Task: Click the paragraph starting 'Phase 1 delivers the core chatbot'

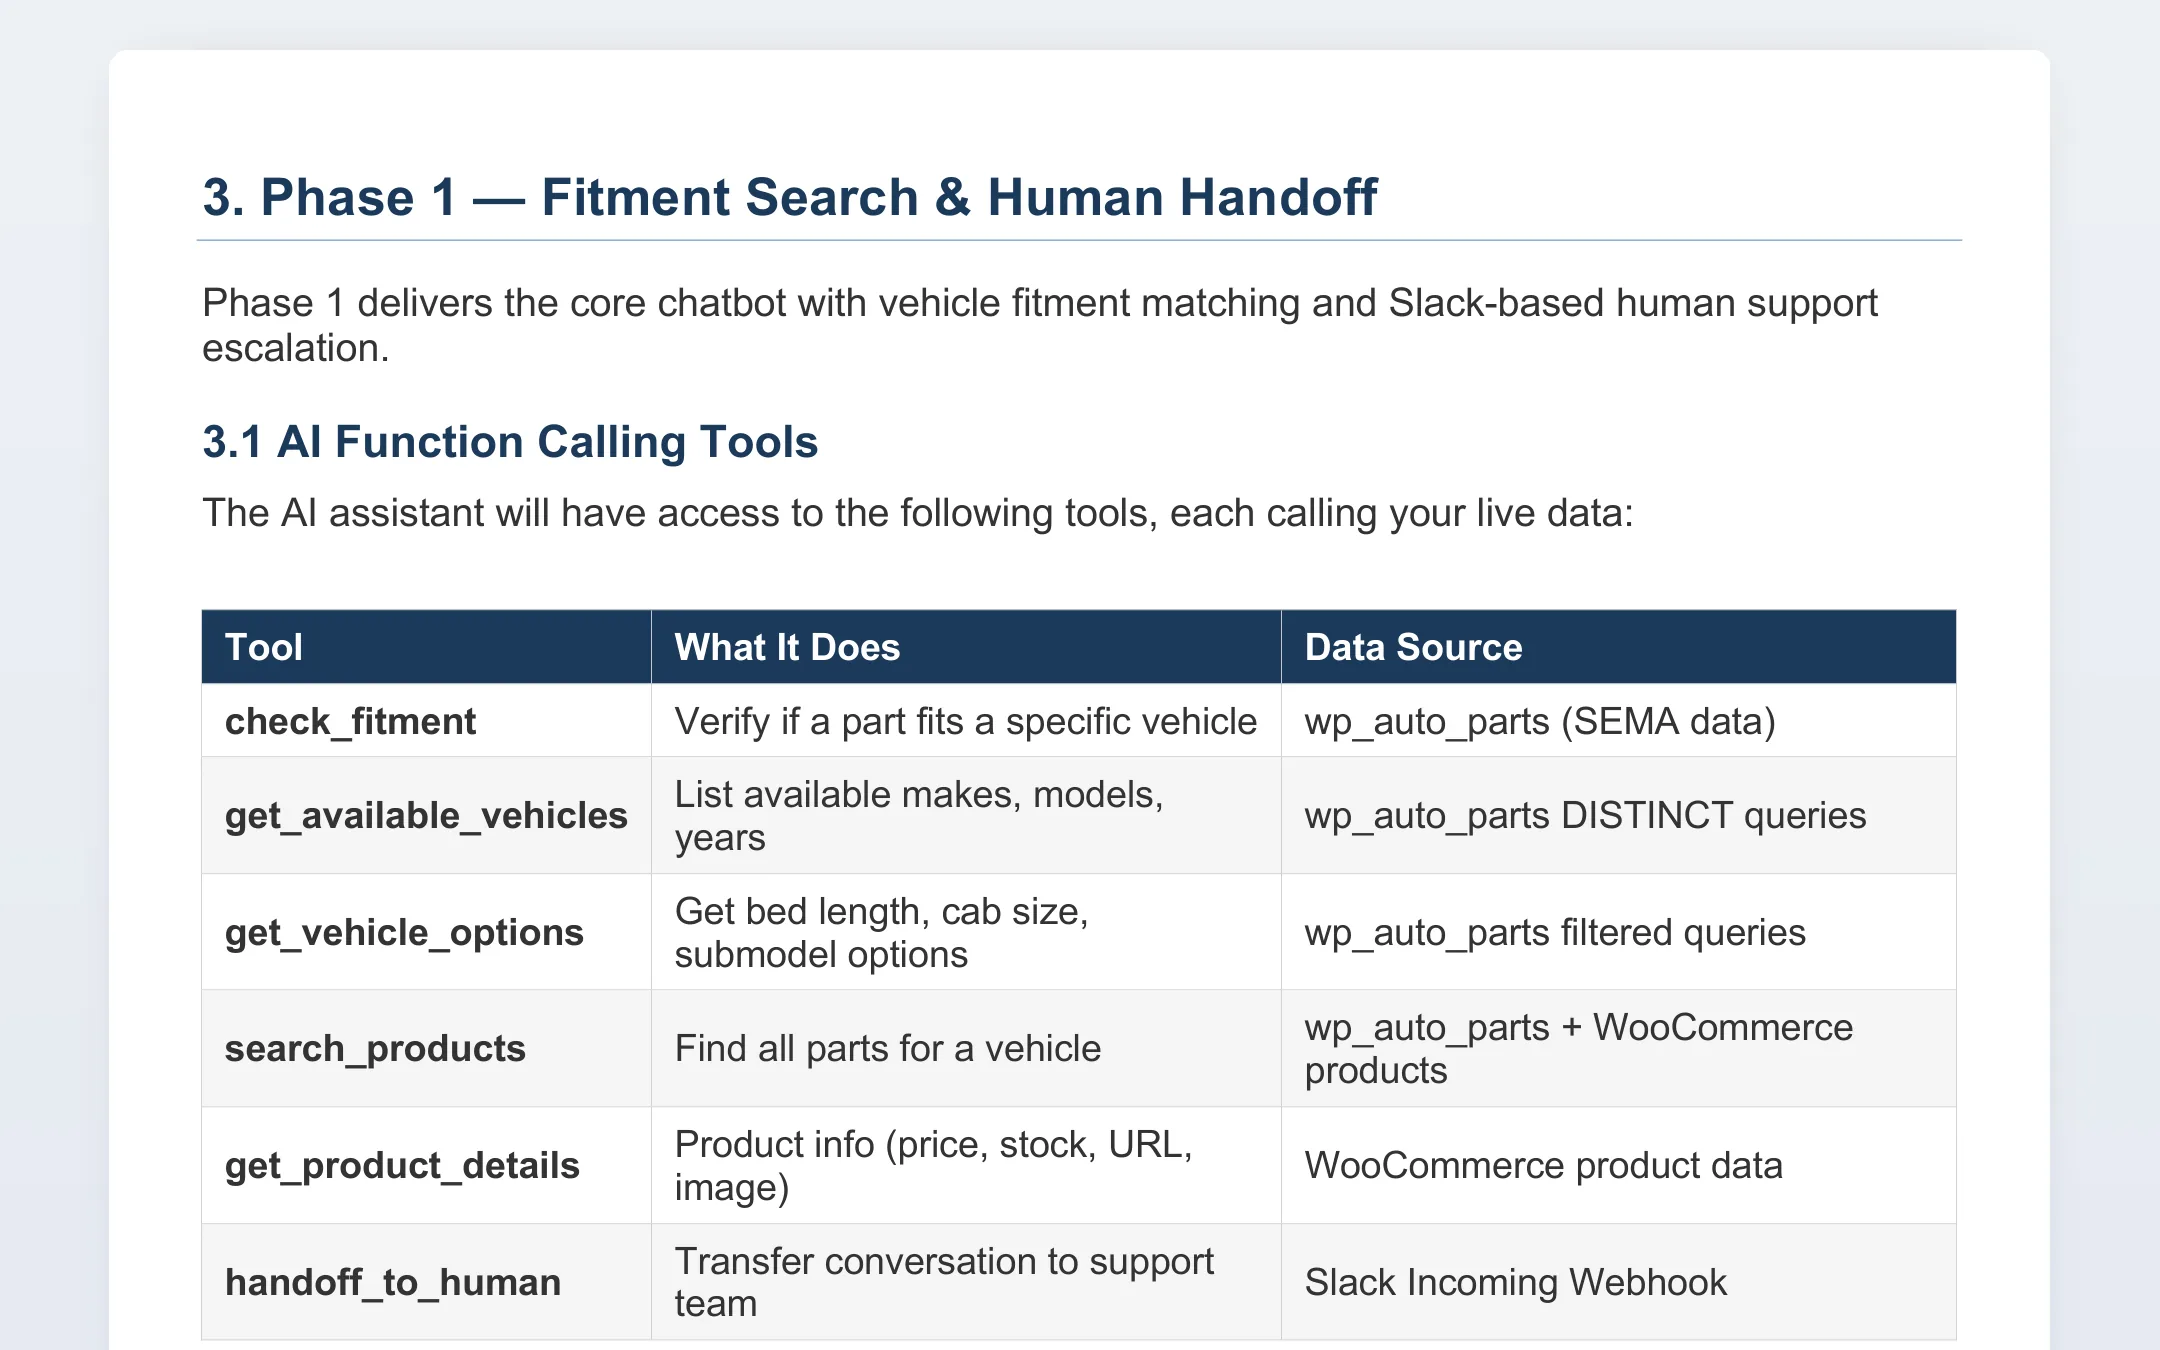Action: tap(1040, 325)
